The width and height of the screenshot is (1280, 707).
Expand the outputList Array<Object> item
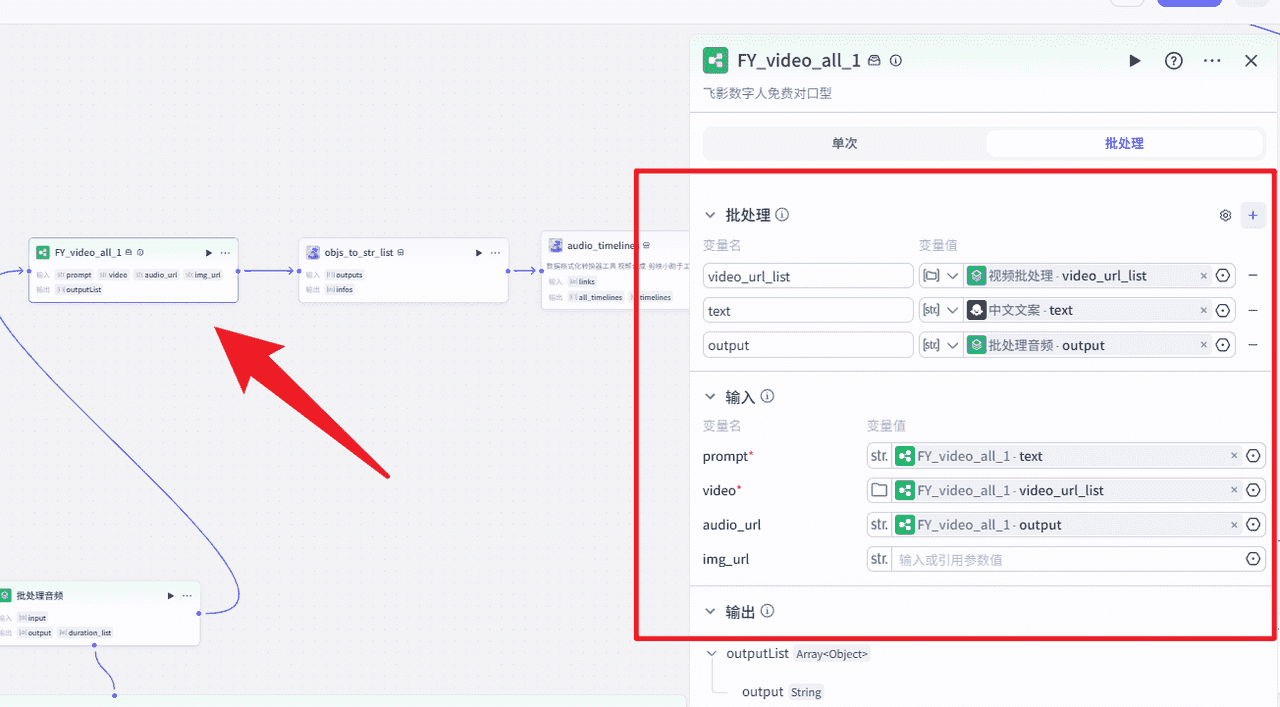pos(710,653)
